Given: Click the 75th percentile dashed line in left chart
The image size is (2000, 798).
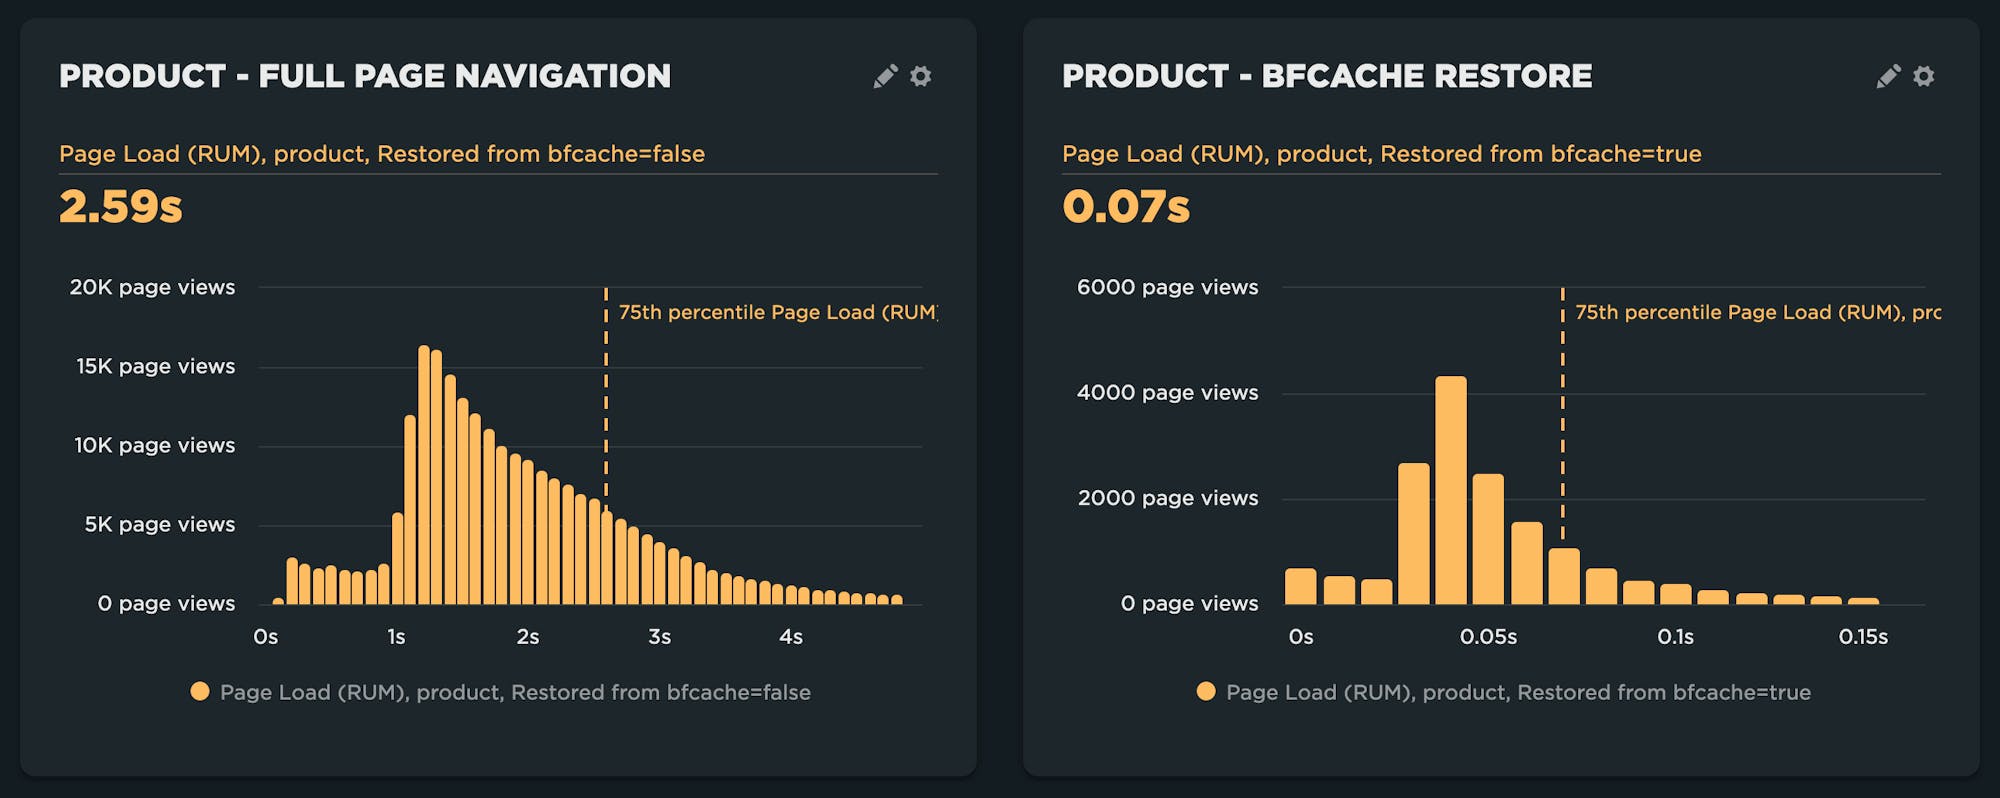Looking at the screenshot, I should pos(606,400).
